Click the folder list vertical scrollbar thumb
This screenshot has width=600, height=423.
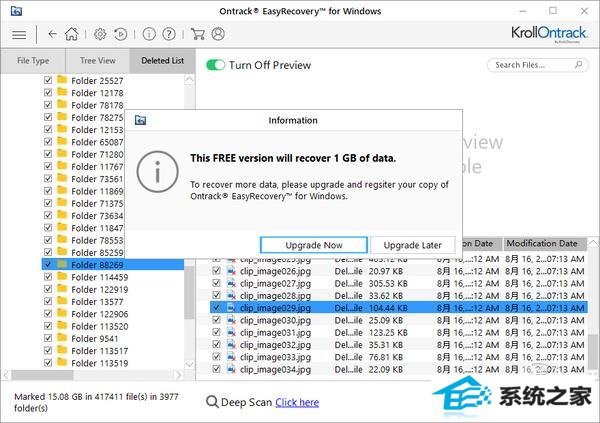pyautogui.click(x=189, y=291)
